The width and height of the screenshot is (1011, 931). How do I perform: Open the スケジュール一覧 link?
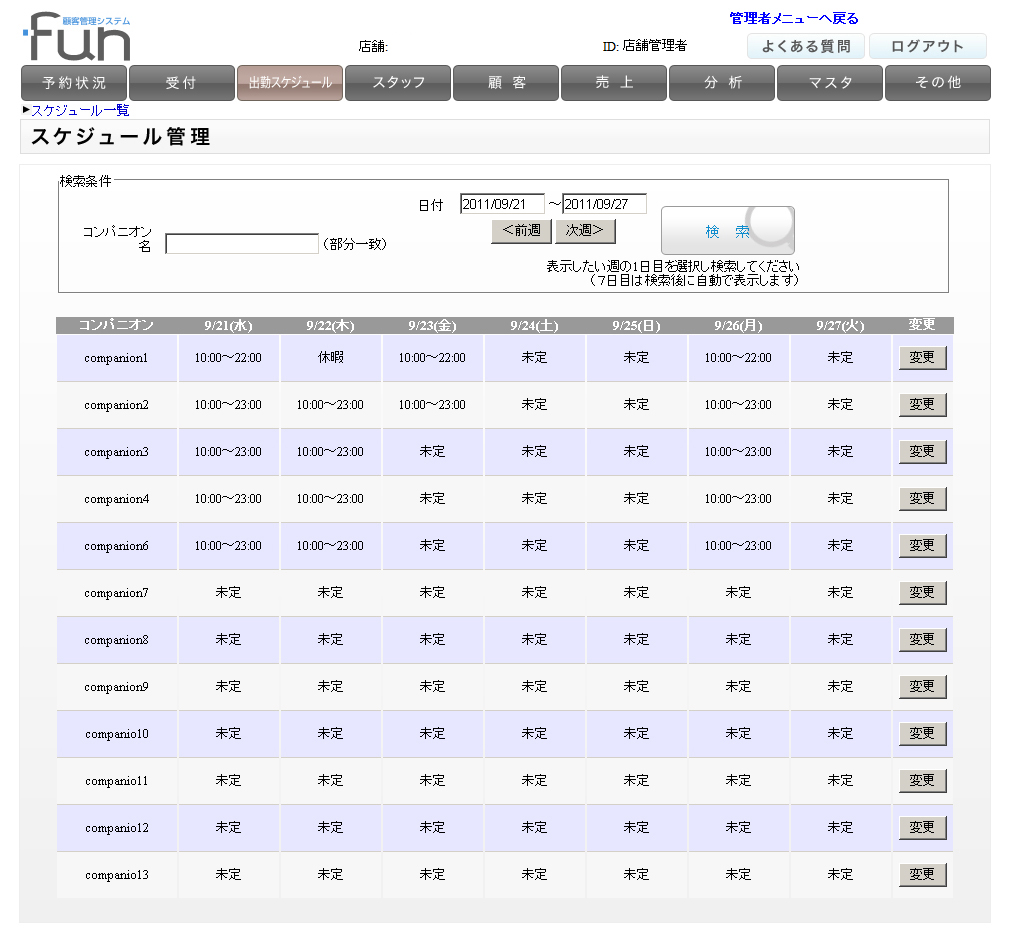pos(80,110)
